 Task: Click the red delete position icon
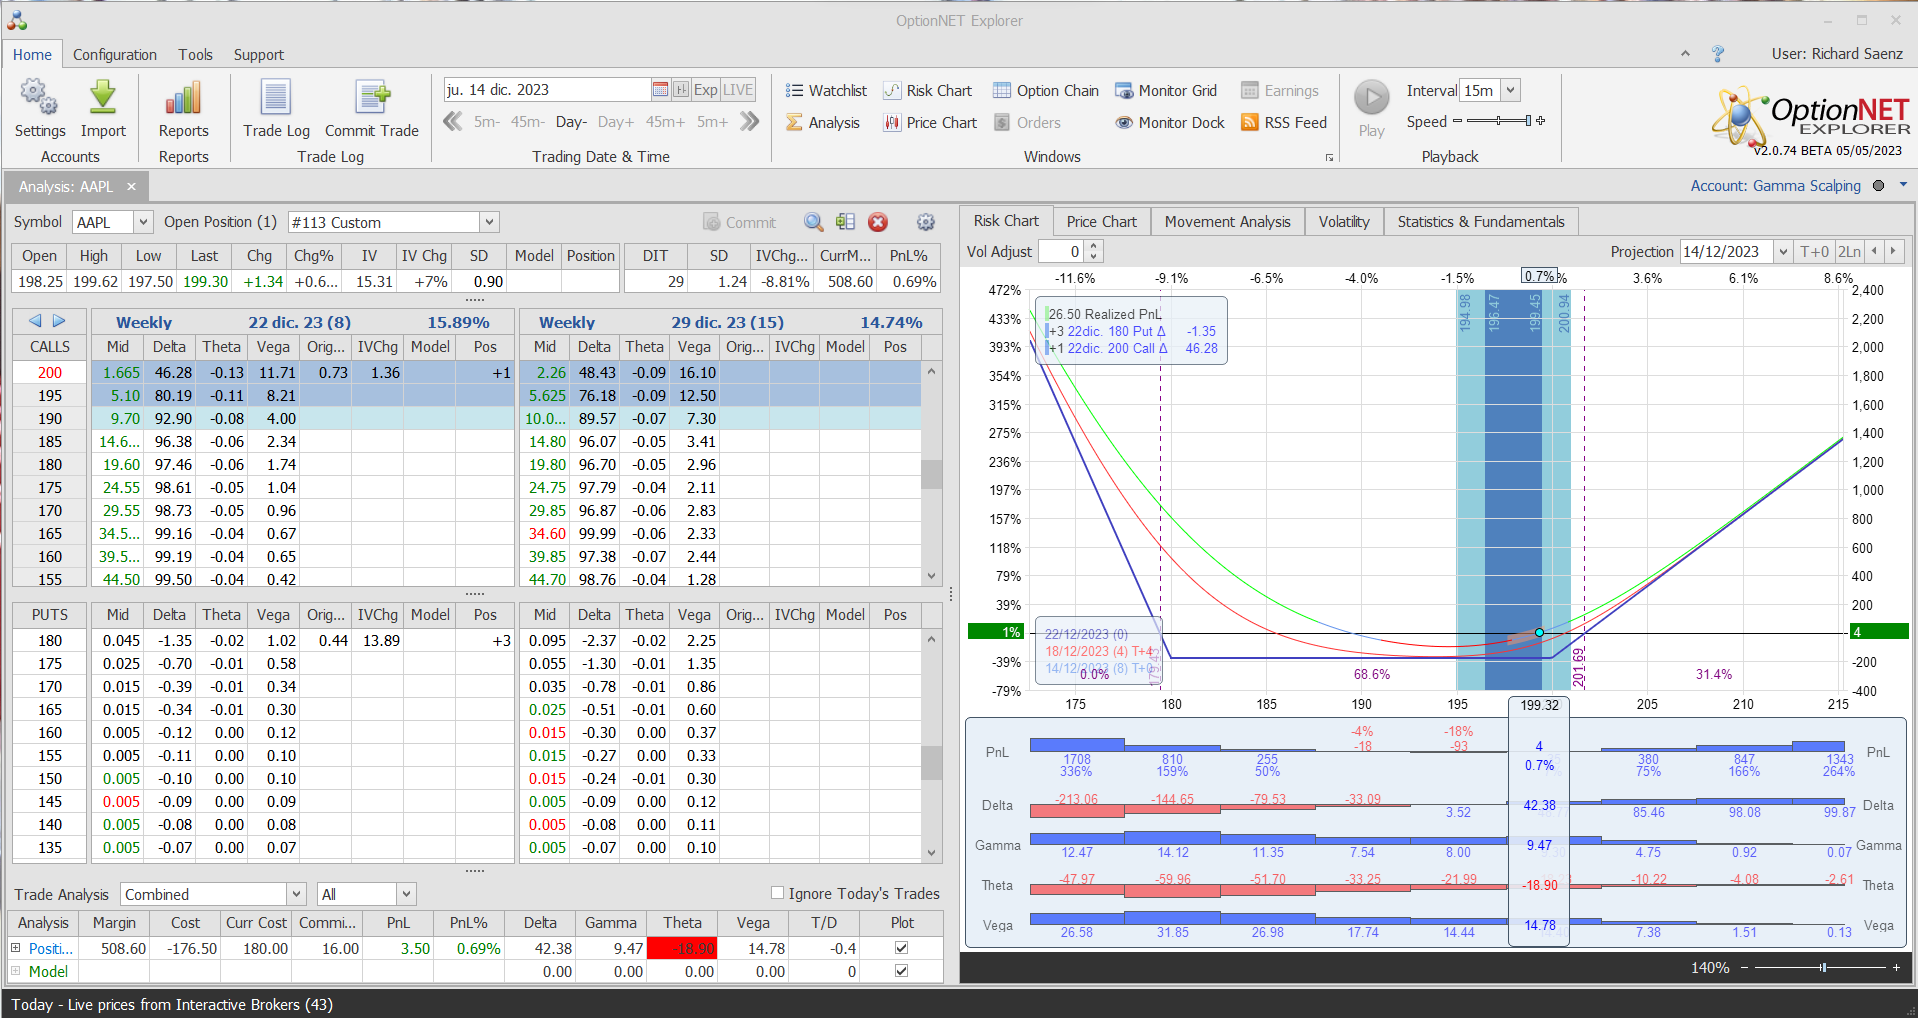tap(878, 222)
